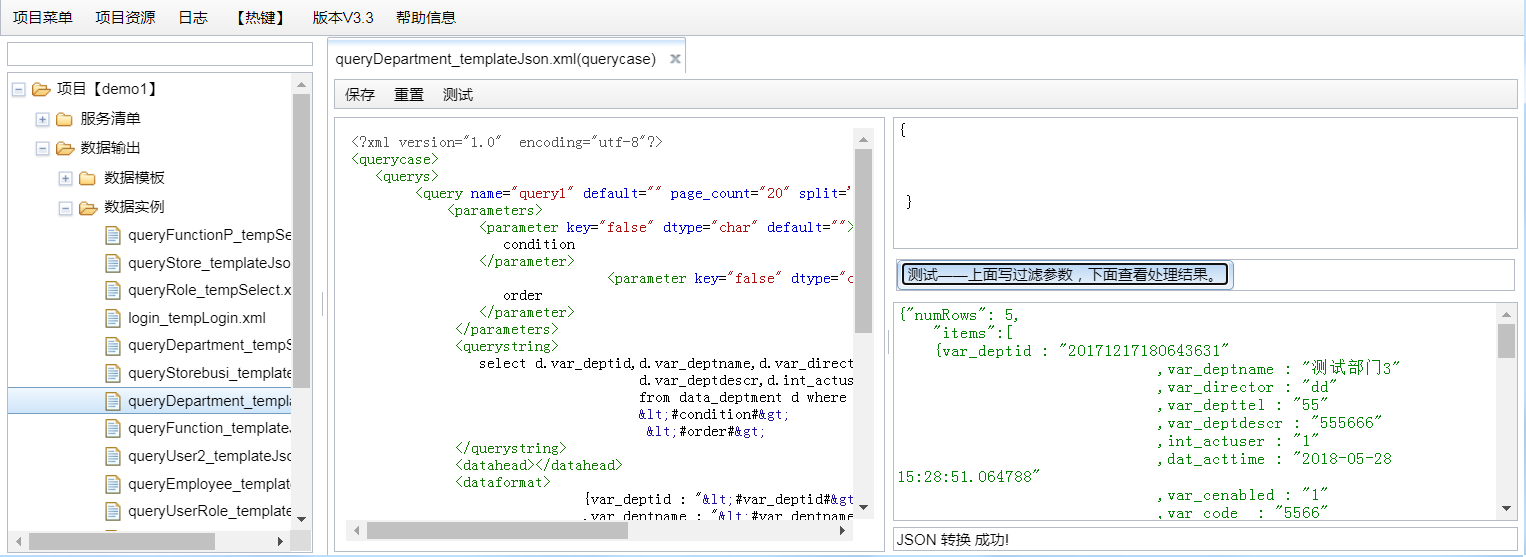
Task: Select the 数据输出 tree item
Action: point(110,148)
